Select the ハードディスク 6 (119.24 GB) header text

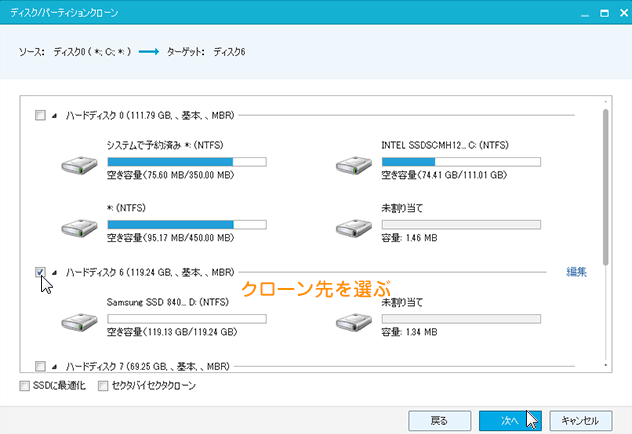click(150, 272)
